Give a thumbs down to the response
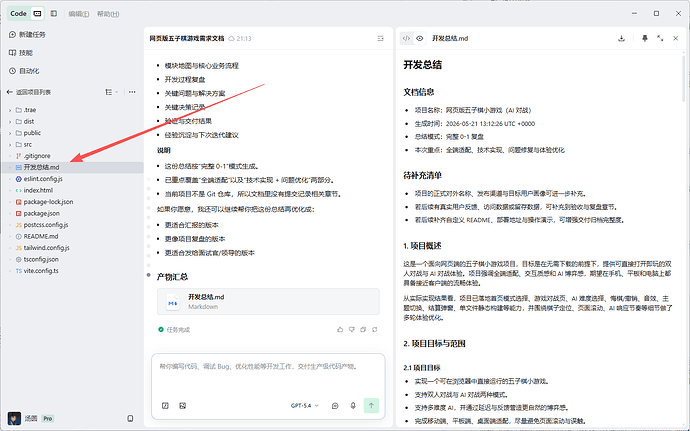The height and width of the screenshot is (431, 690). (352, 329)
